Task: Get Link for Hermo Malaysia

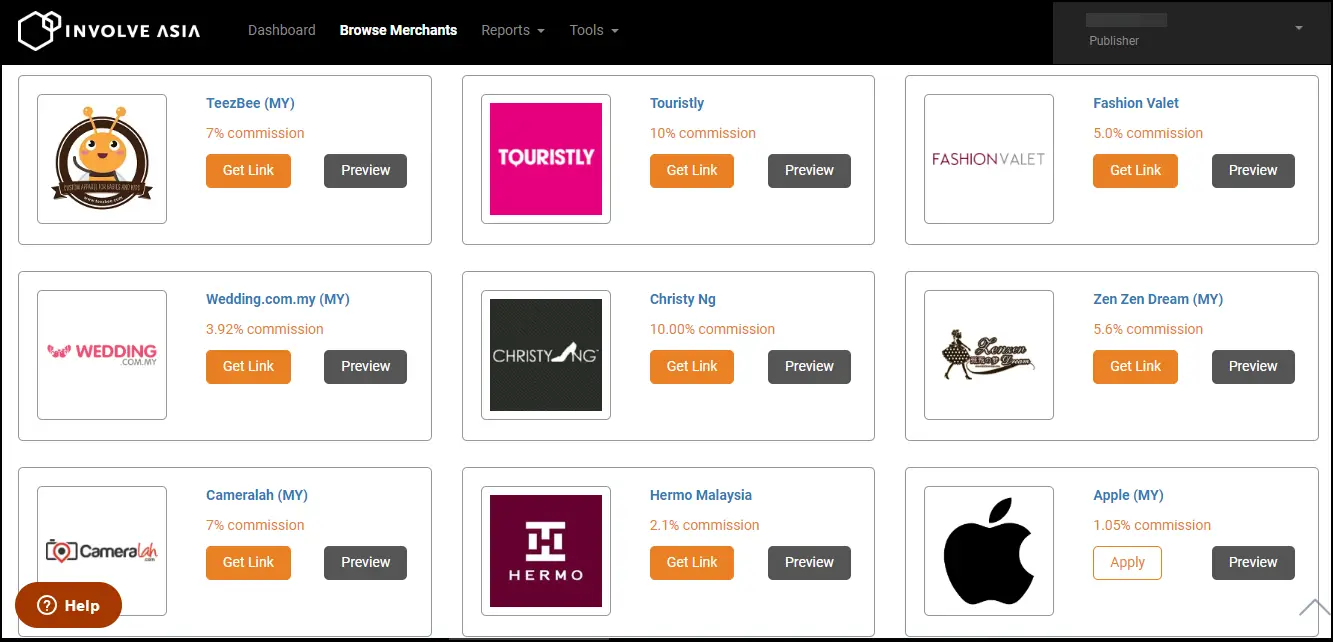Action: (692, 562)
